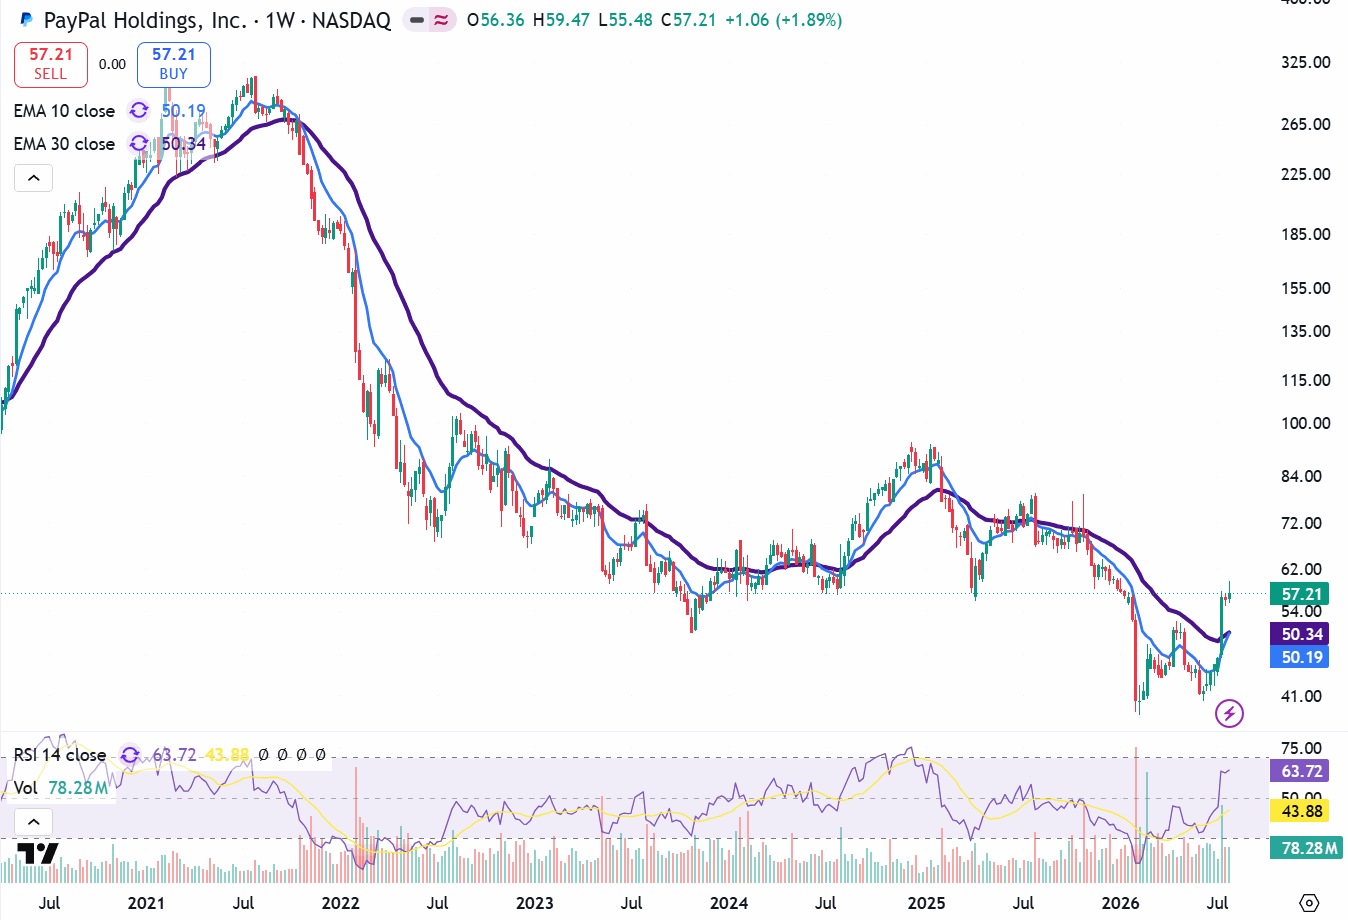Click the 2023 time axis label
Viewport: 1348px width, 920px height.
tap(534, 903)
